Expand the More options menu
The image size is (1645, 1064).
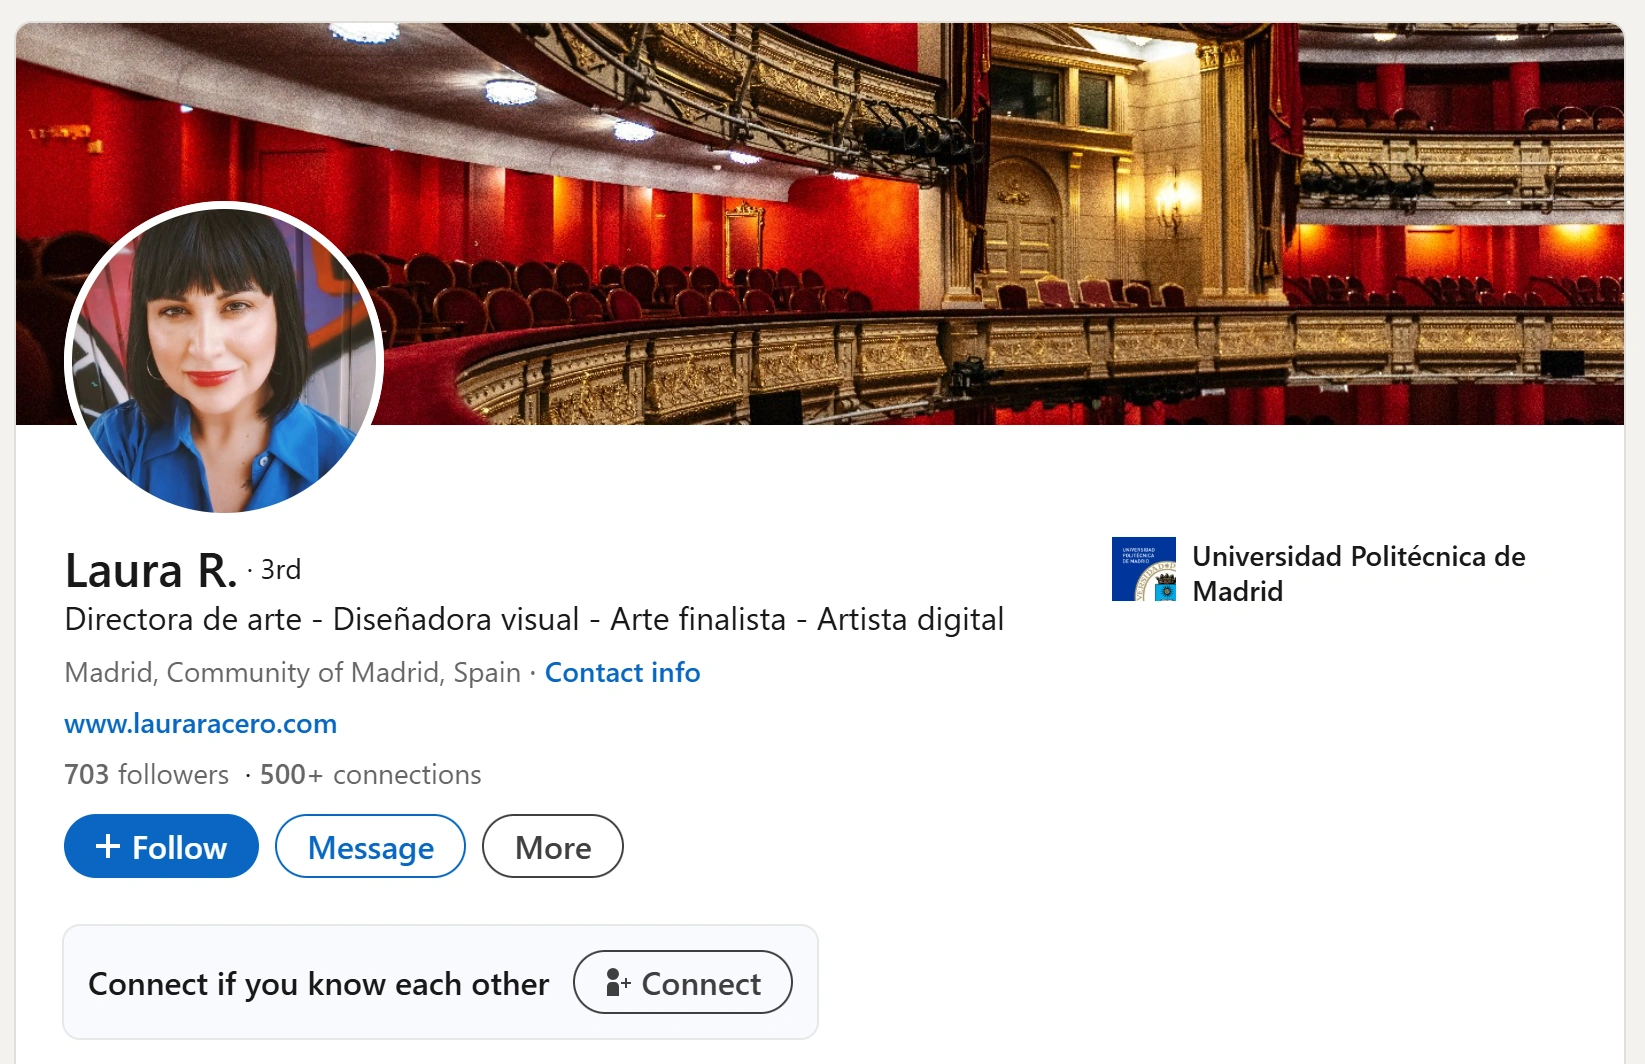point(552,847)
